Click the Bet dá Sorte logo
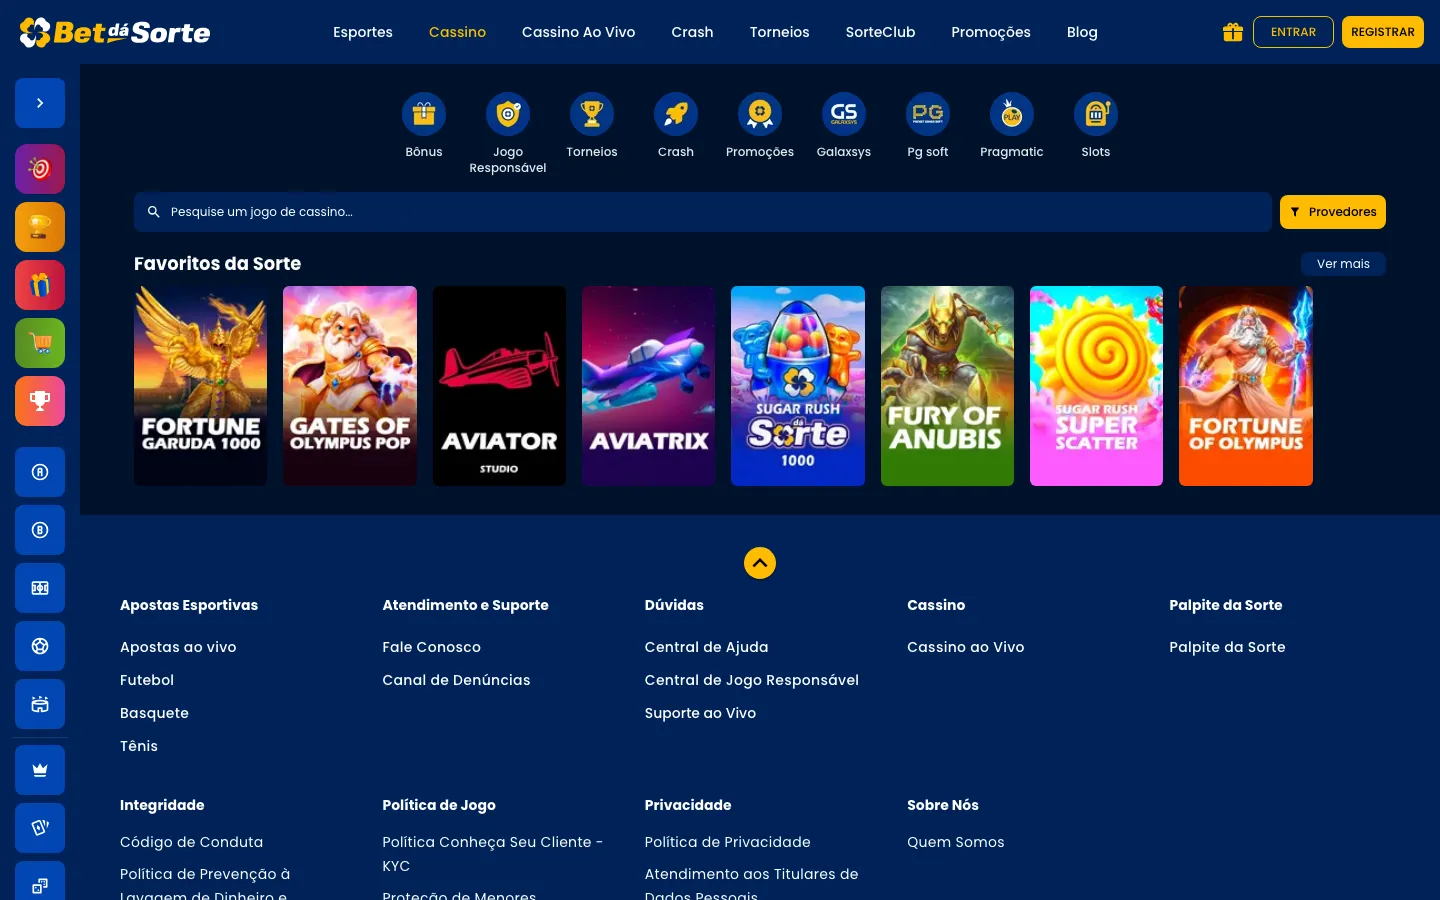Viewport: 1440px width, 900px height. [x=115, y=32]
